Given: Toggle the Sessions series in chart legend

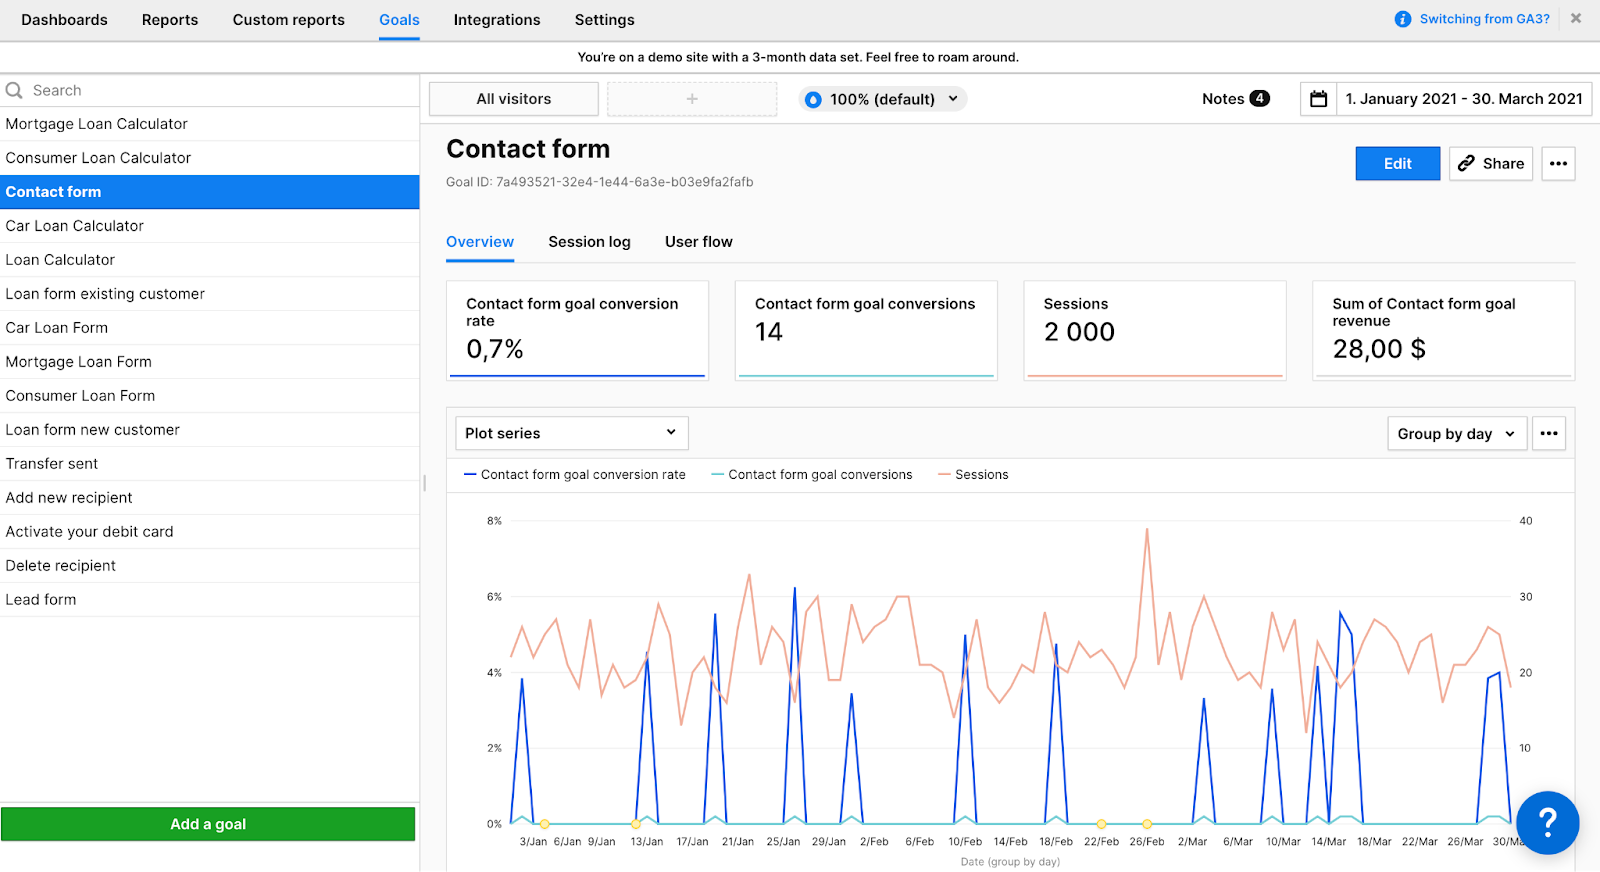Looking at the screenshot, I should point(973,475).
